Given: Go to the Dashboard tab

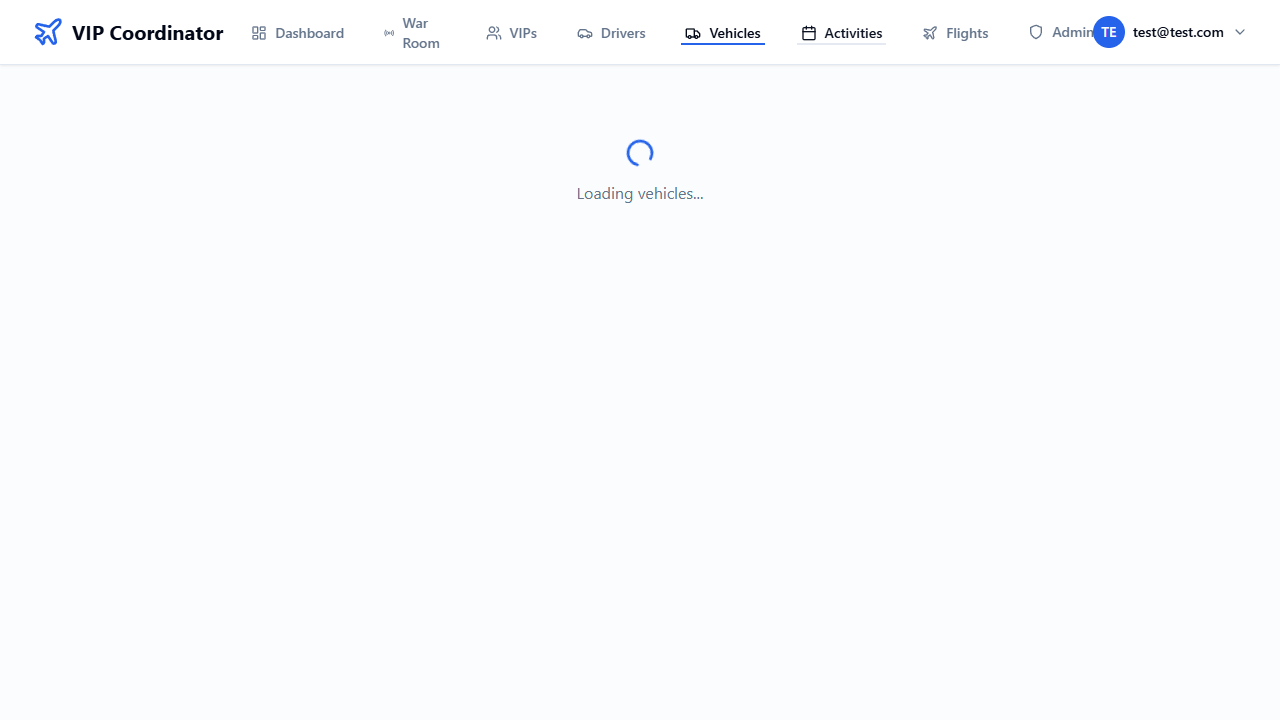Looking at the screenshot, I should (309, 33).
